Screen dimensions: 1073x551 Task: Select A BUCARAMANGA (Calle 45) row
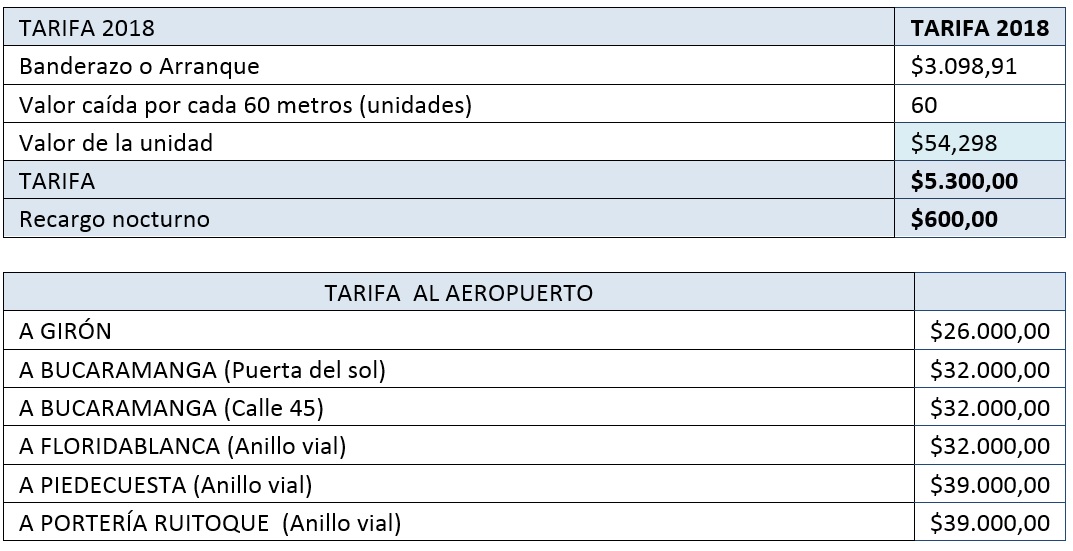pos(534,407)
